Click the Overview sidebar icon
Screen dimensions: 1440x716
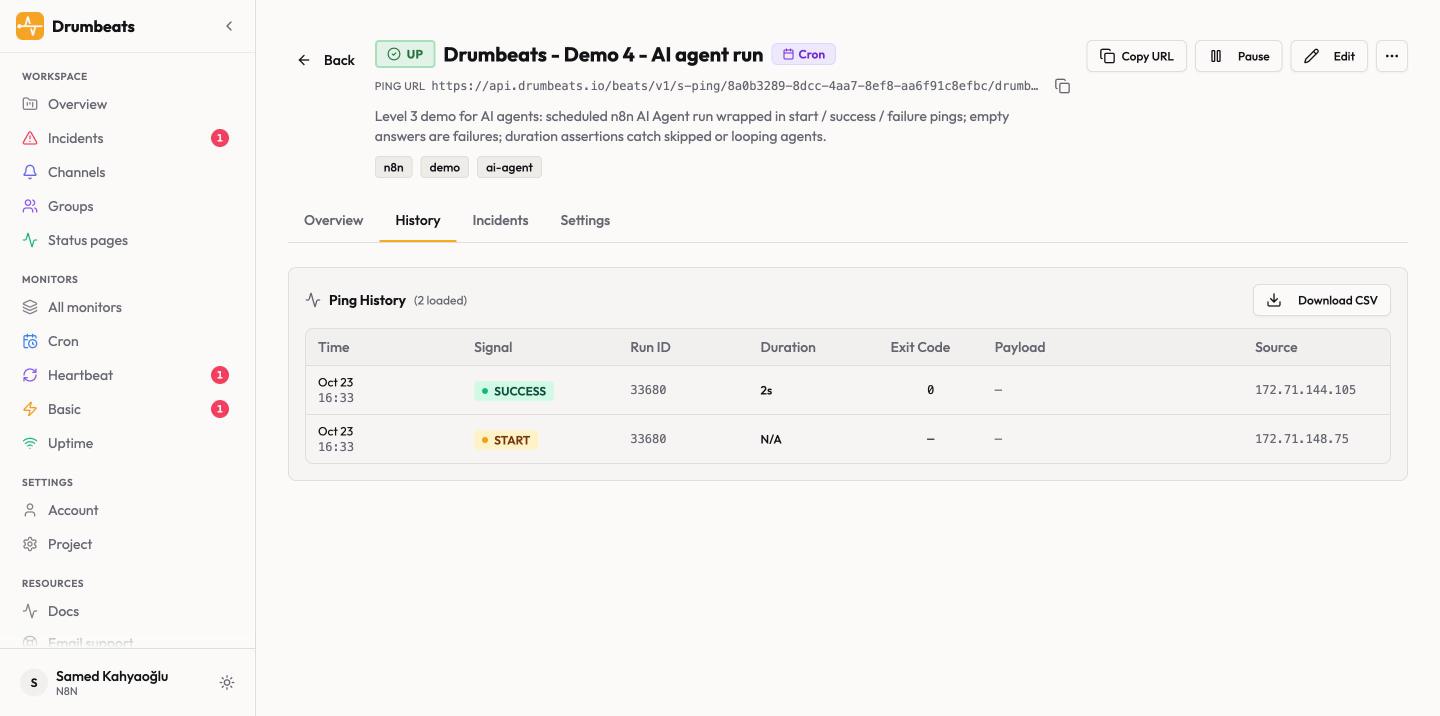coord(30,104)
